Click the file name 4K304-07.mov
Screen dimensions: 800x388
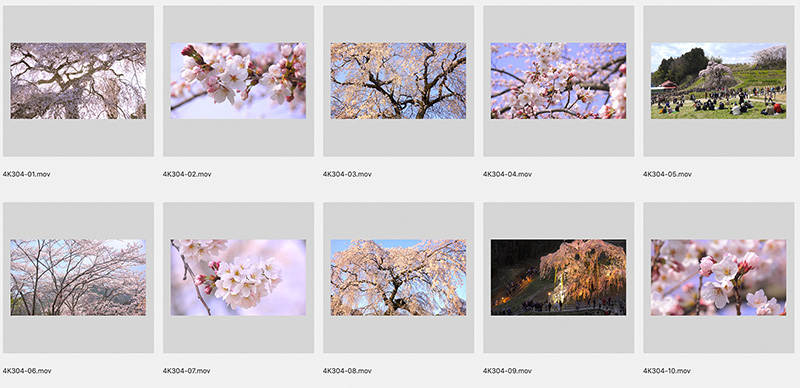[187, 371]
